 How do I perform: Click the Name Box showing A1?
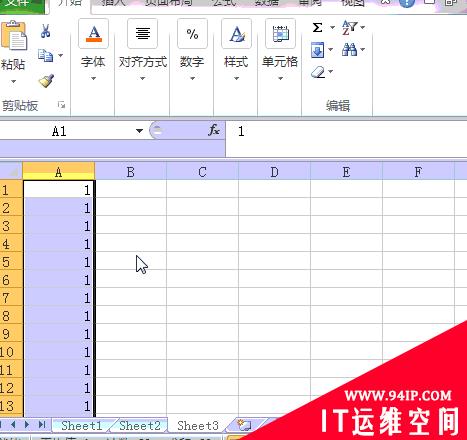tap(67, 131)
